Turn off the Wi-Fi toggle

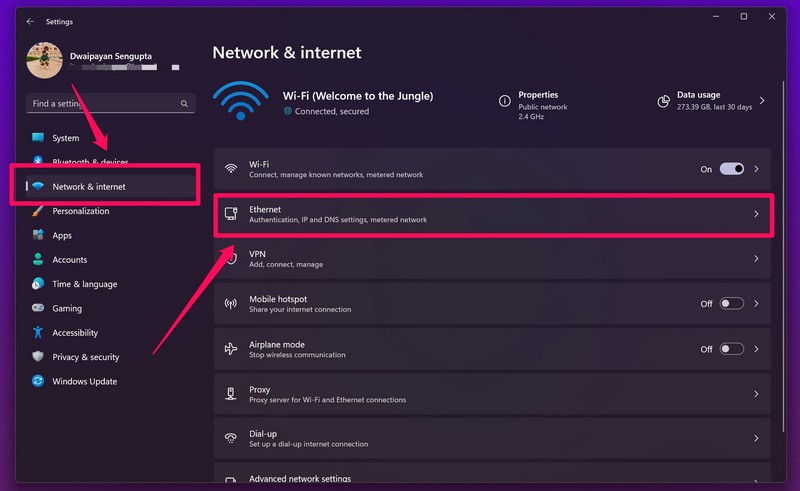(x=731, y=169)
